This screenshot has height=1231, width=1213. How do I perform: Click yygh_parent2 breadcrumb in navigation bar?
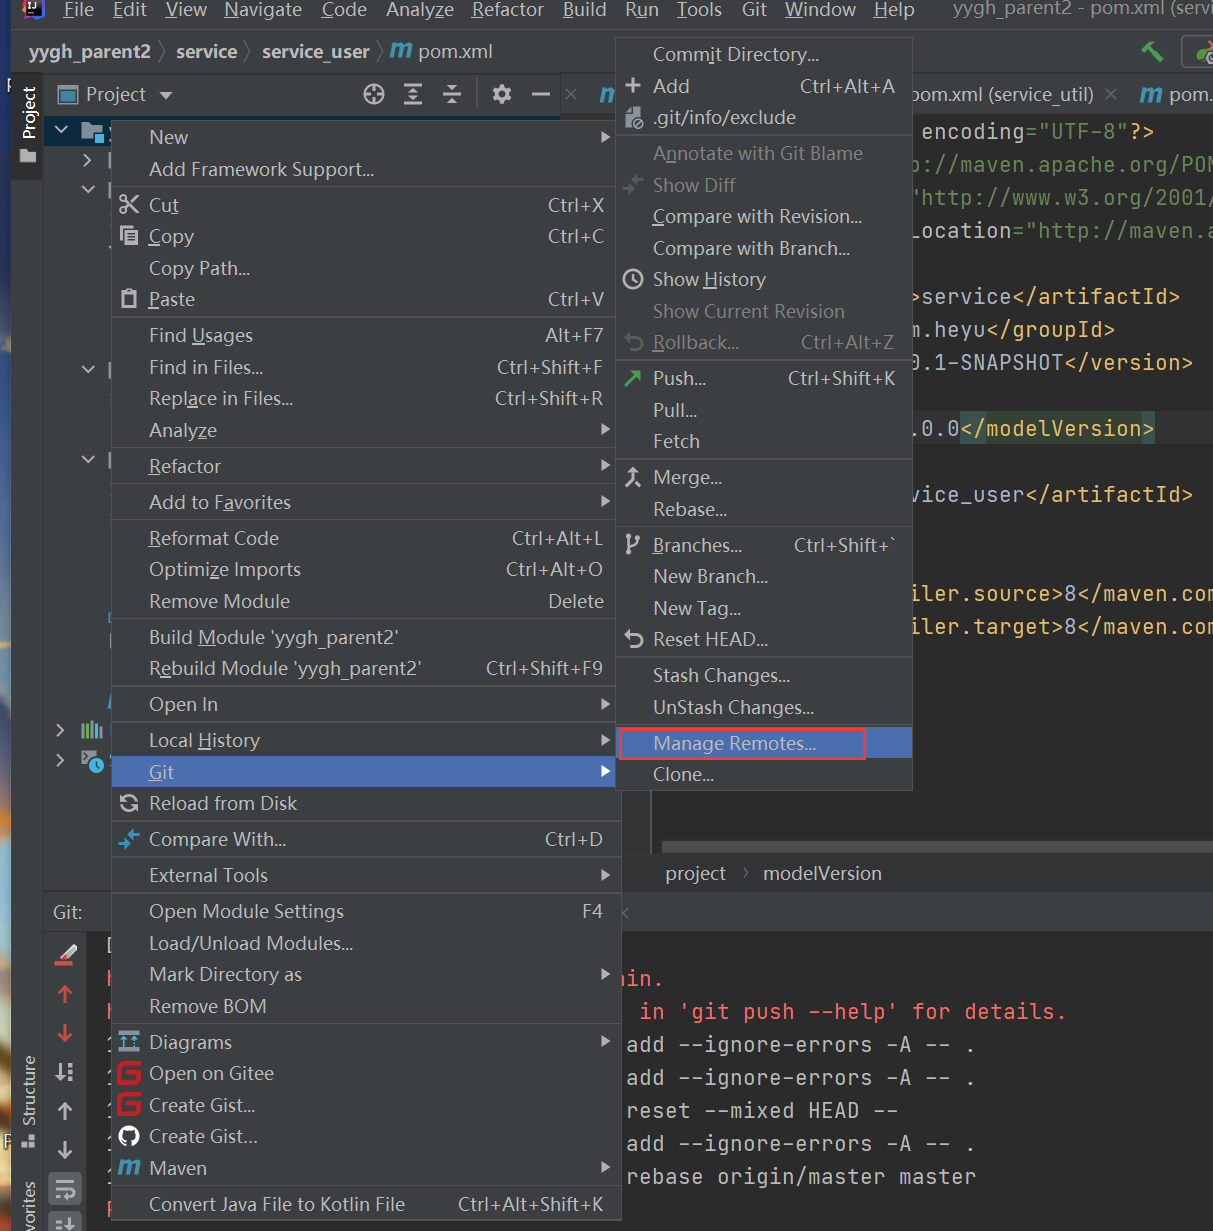(90, 51)
